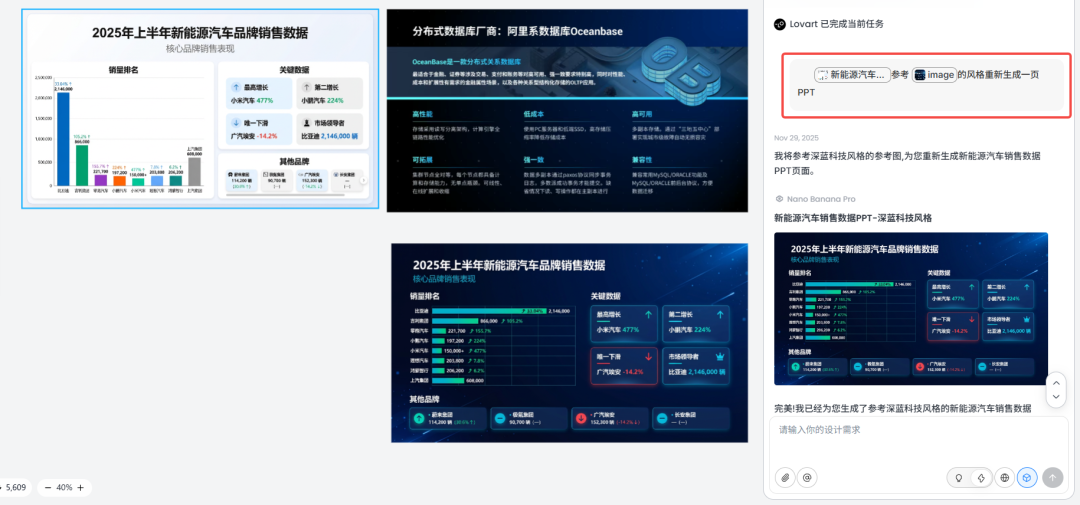Toggle the blue cube icon
The width and height of the screenshot is (1080, 505).
[1027, 477]
